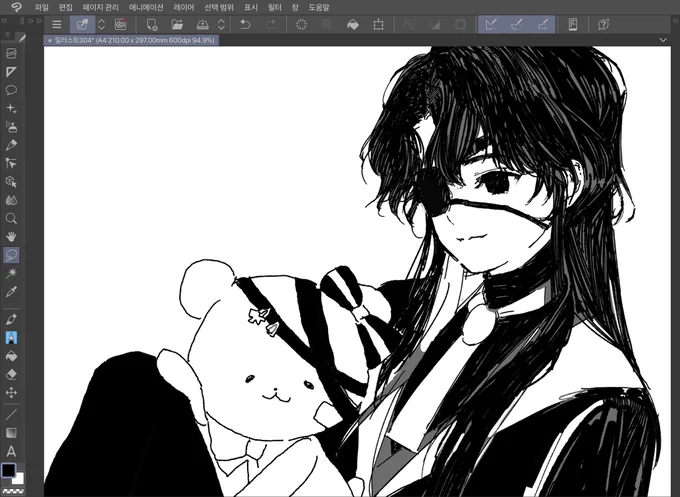Open a file with the folder icon
Viewport: 680px width, 497px height.
pyautogui.click(x=177, y=25)
